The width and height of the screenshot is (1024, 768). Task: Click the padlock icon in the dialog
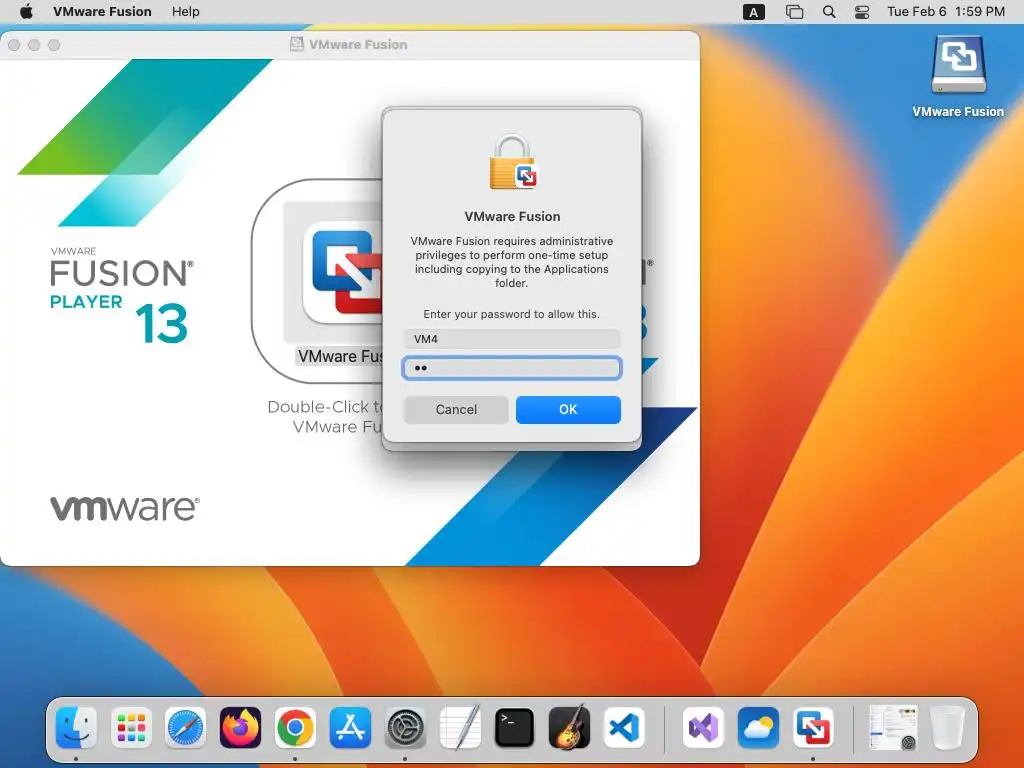click(x=513, y=162)
